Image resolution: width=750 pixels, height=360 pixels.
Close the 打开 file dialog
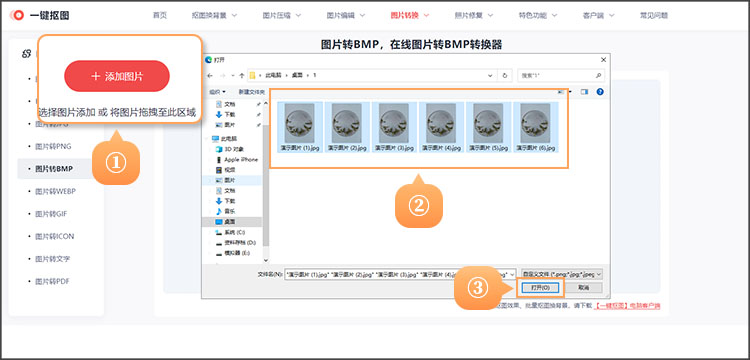(x=604, y=60)
